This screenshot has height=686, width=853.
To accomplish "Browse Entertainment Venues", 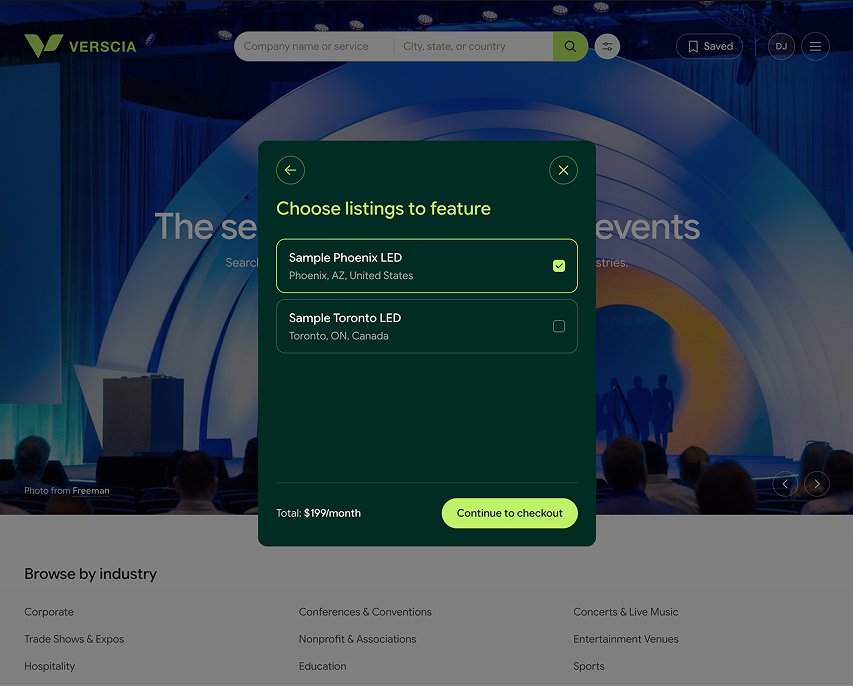I will coord(626,639).
